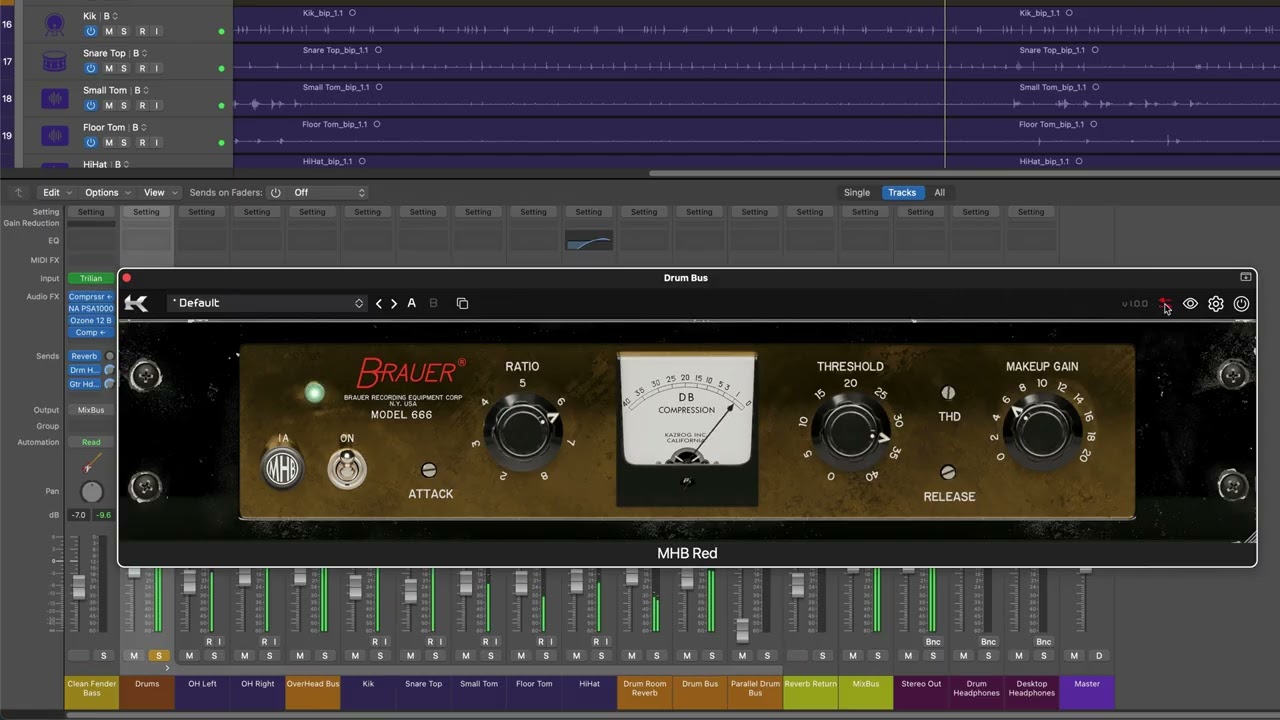Click the EQ thumbnail on mixer channel

pos(589,240)
